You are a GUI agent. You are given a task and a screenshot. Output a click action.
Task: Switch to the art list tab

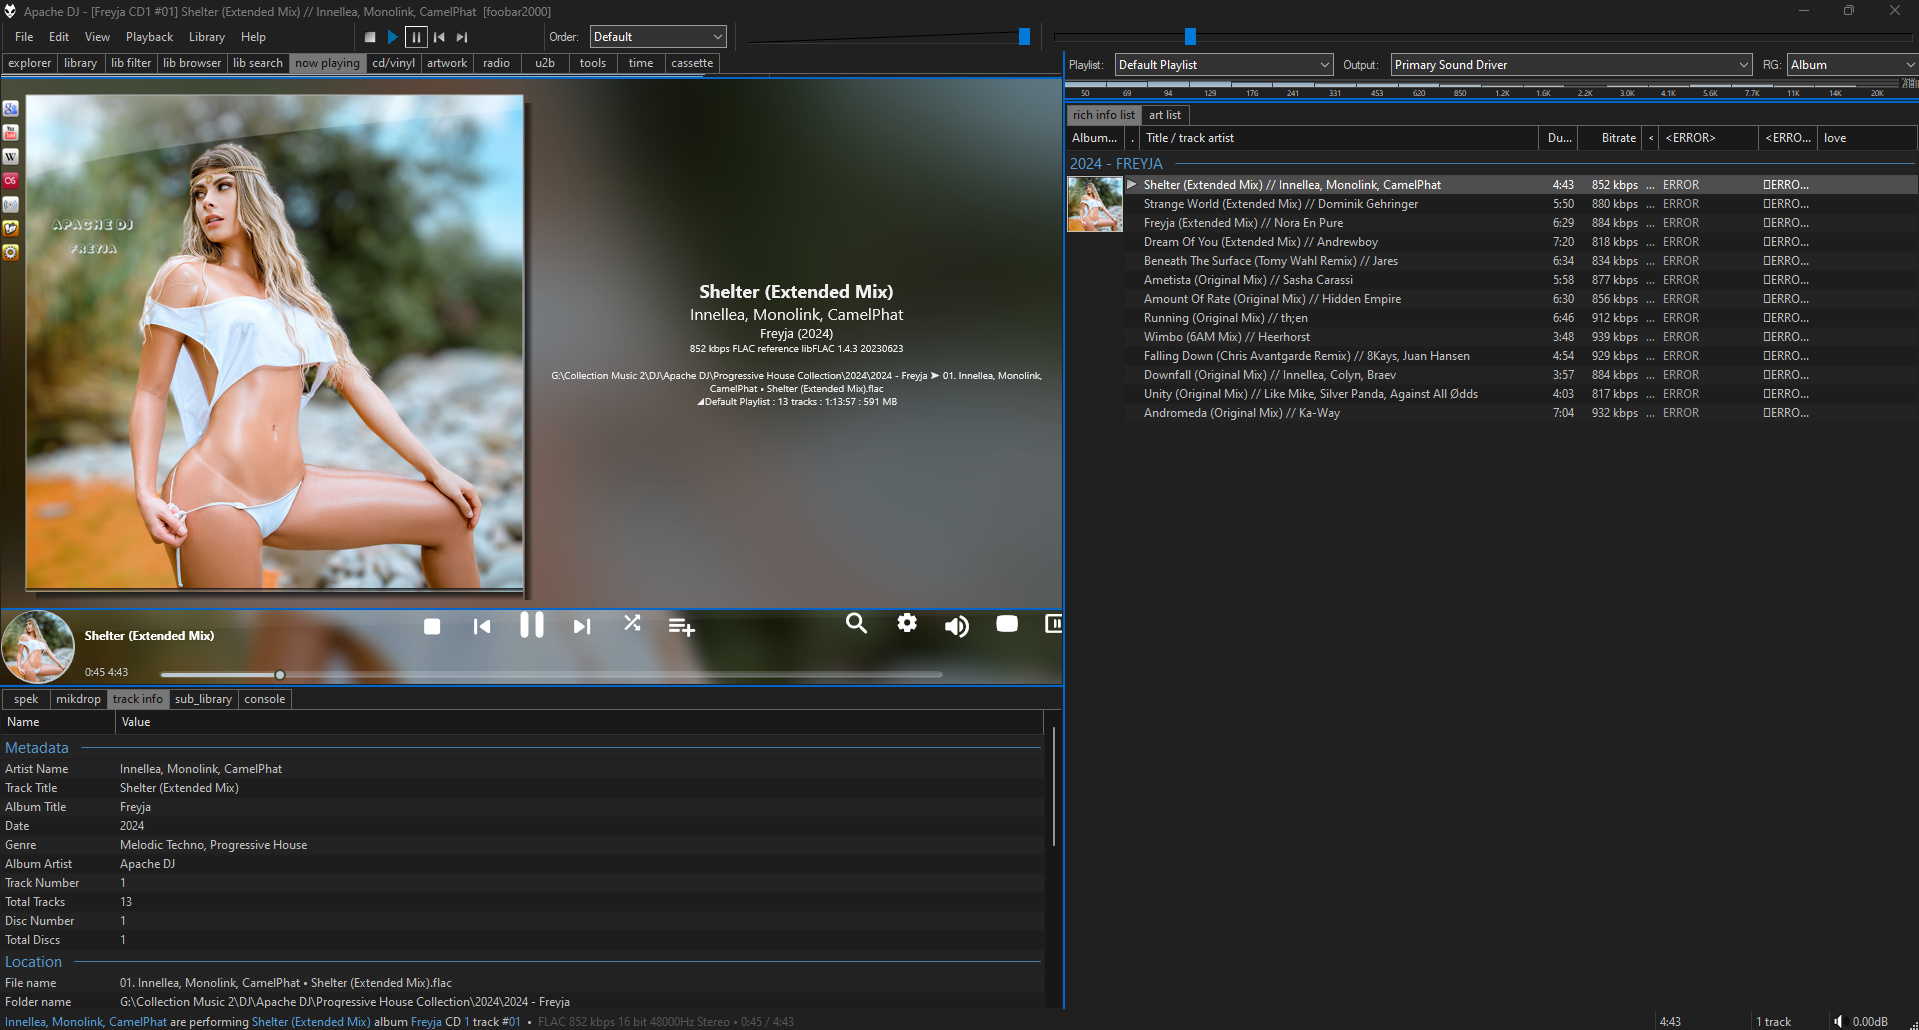pyautogui.click(x=1165, y=115)
